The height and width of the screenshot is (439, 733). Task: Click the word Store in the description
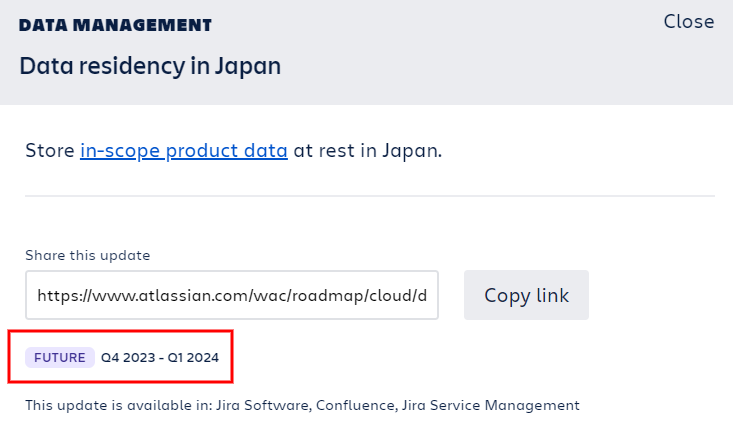pyautogui.click(x=50, y=151)
